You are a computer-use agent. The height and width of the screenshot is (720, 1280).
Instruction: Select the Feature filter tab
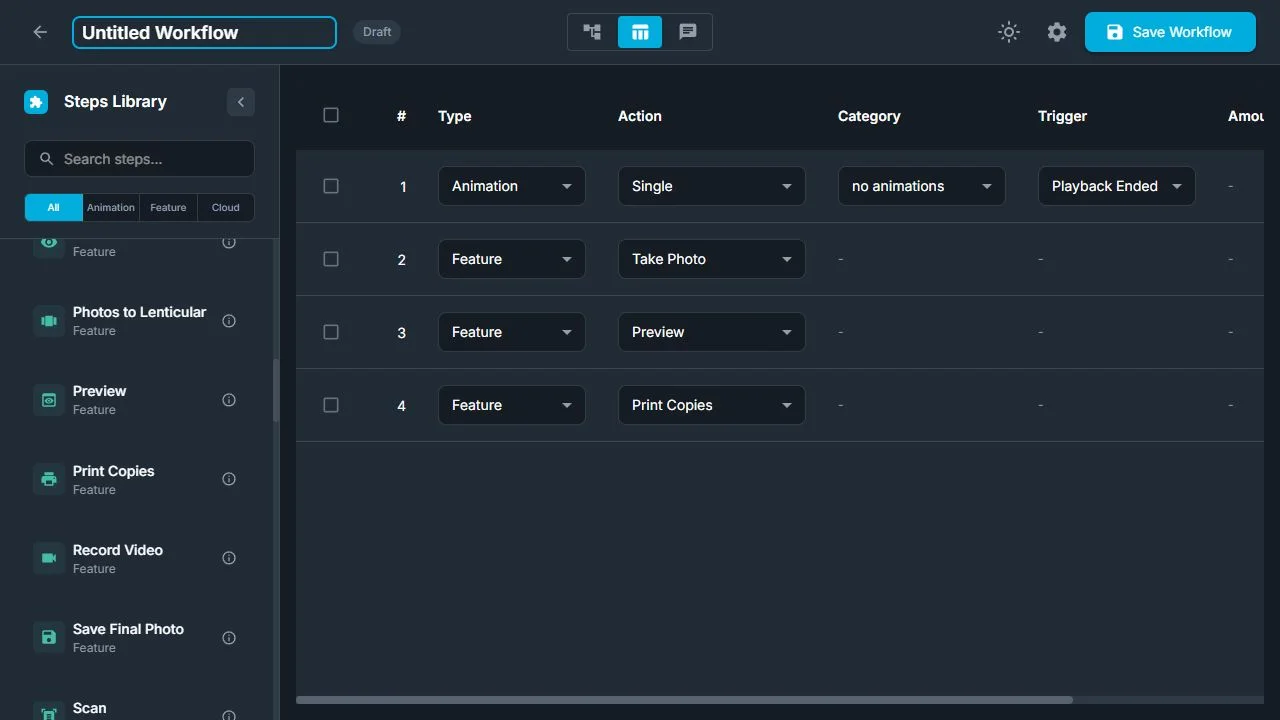point(168,207)
